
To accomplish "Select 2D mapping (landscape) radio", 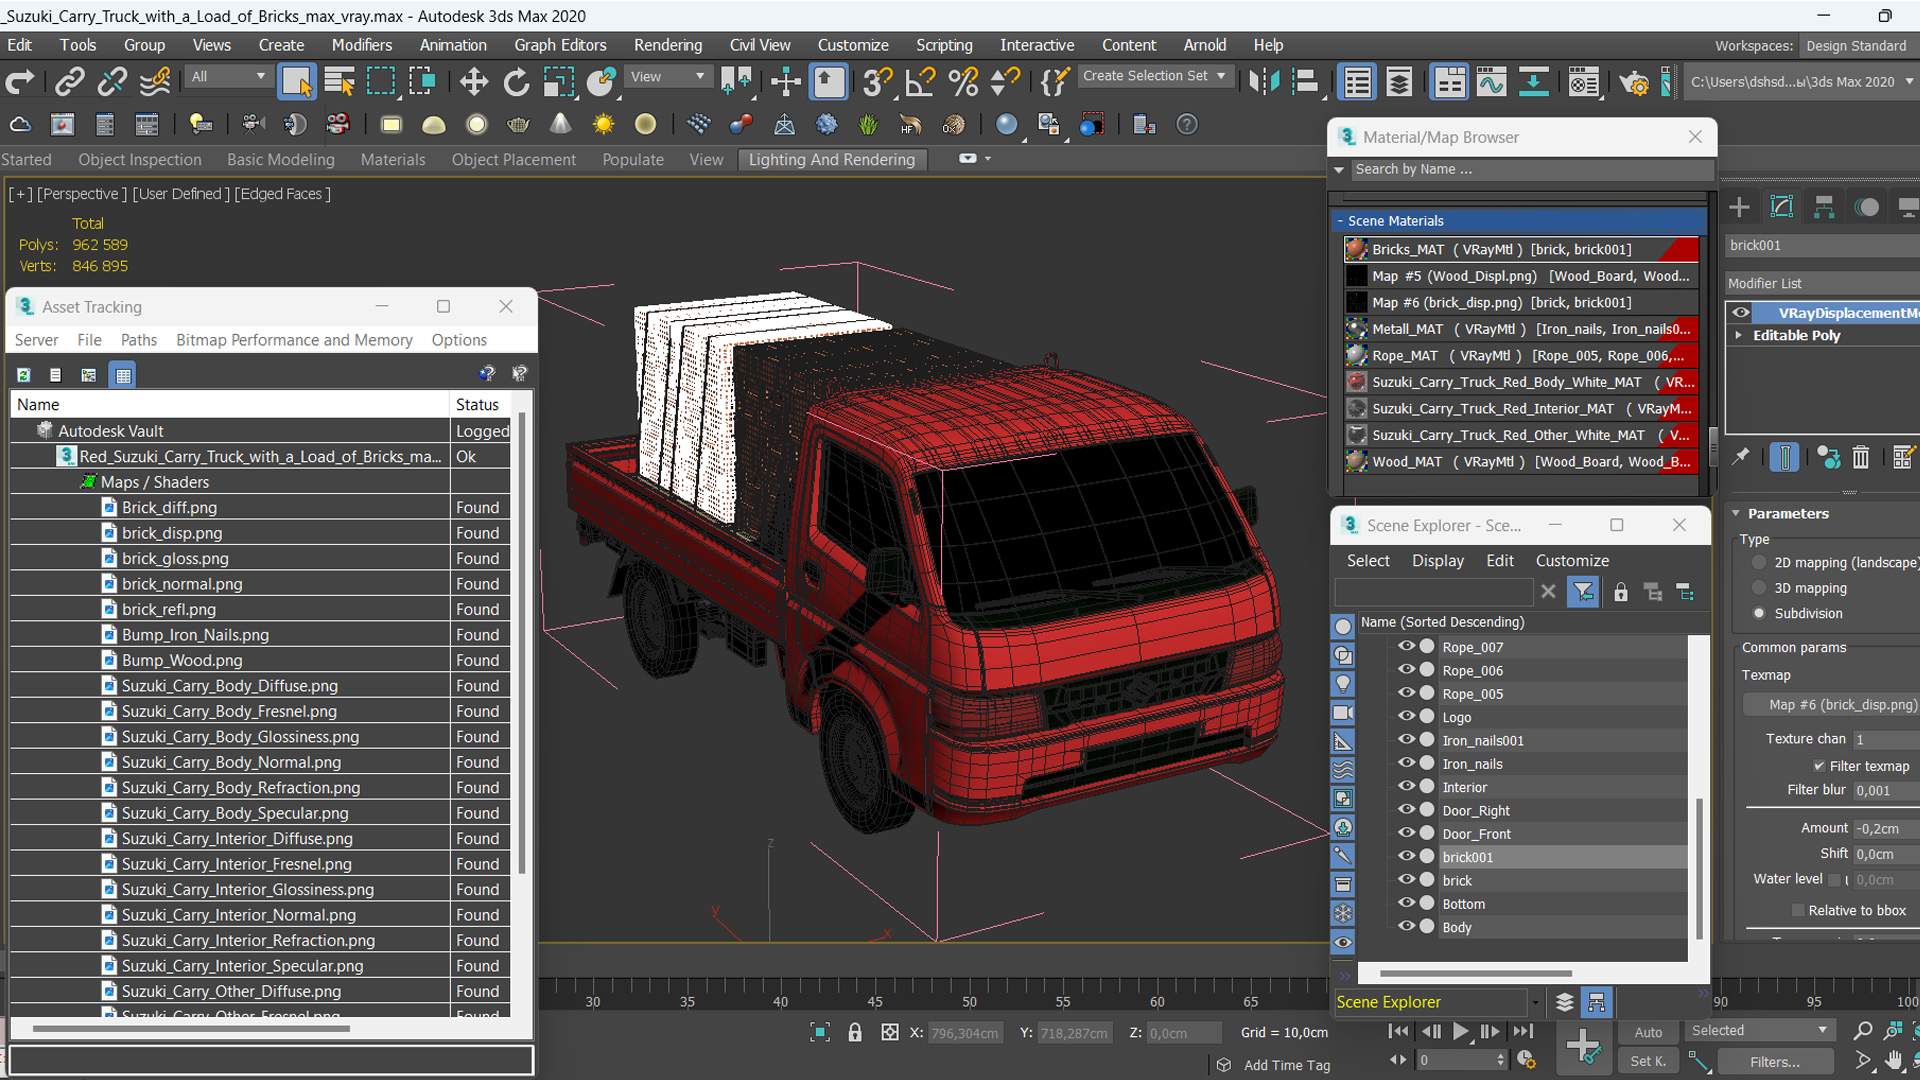I will tap(1759, 562).
